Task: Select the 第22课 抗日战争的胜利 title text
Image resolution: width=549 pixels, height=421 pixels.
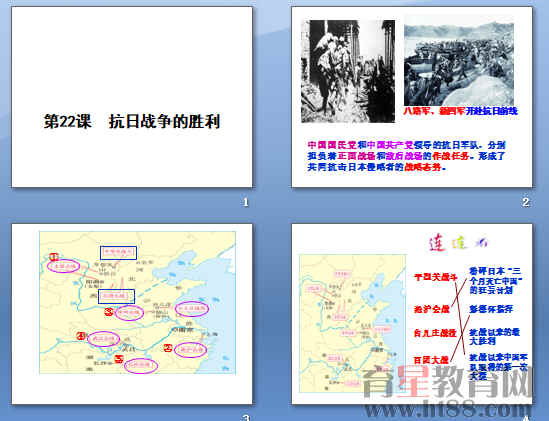Action: [x=132, y=122]
